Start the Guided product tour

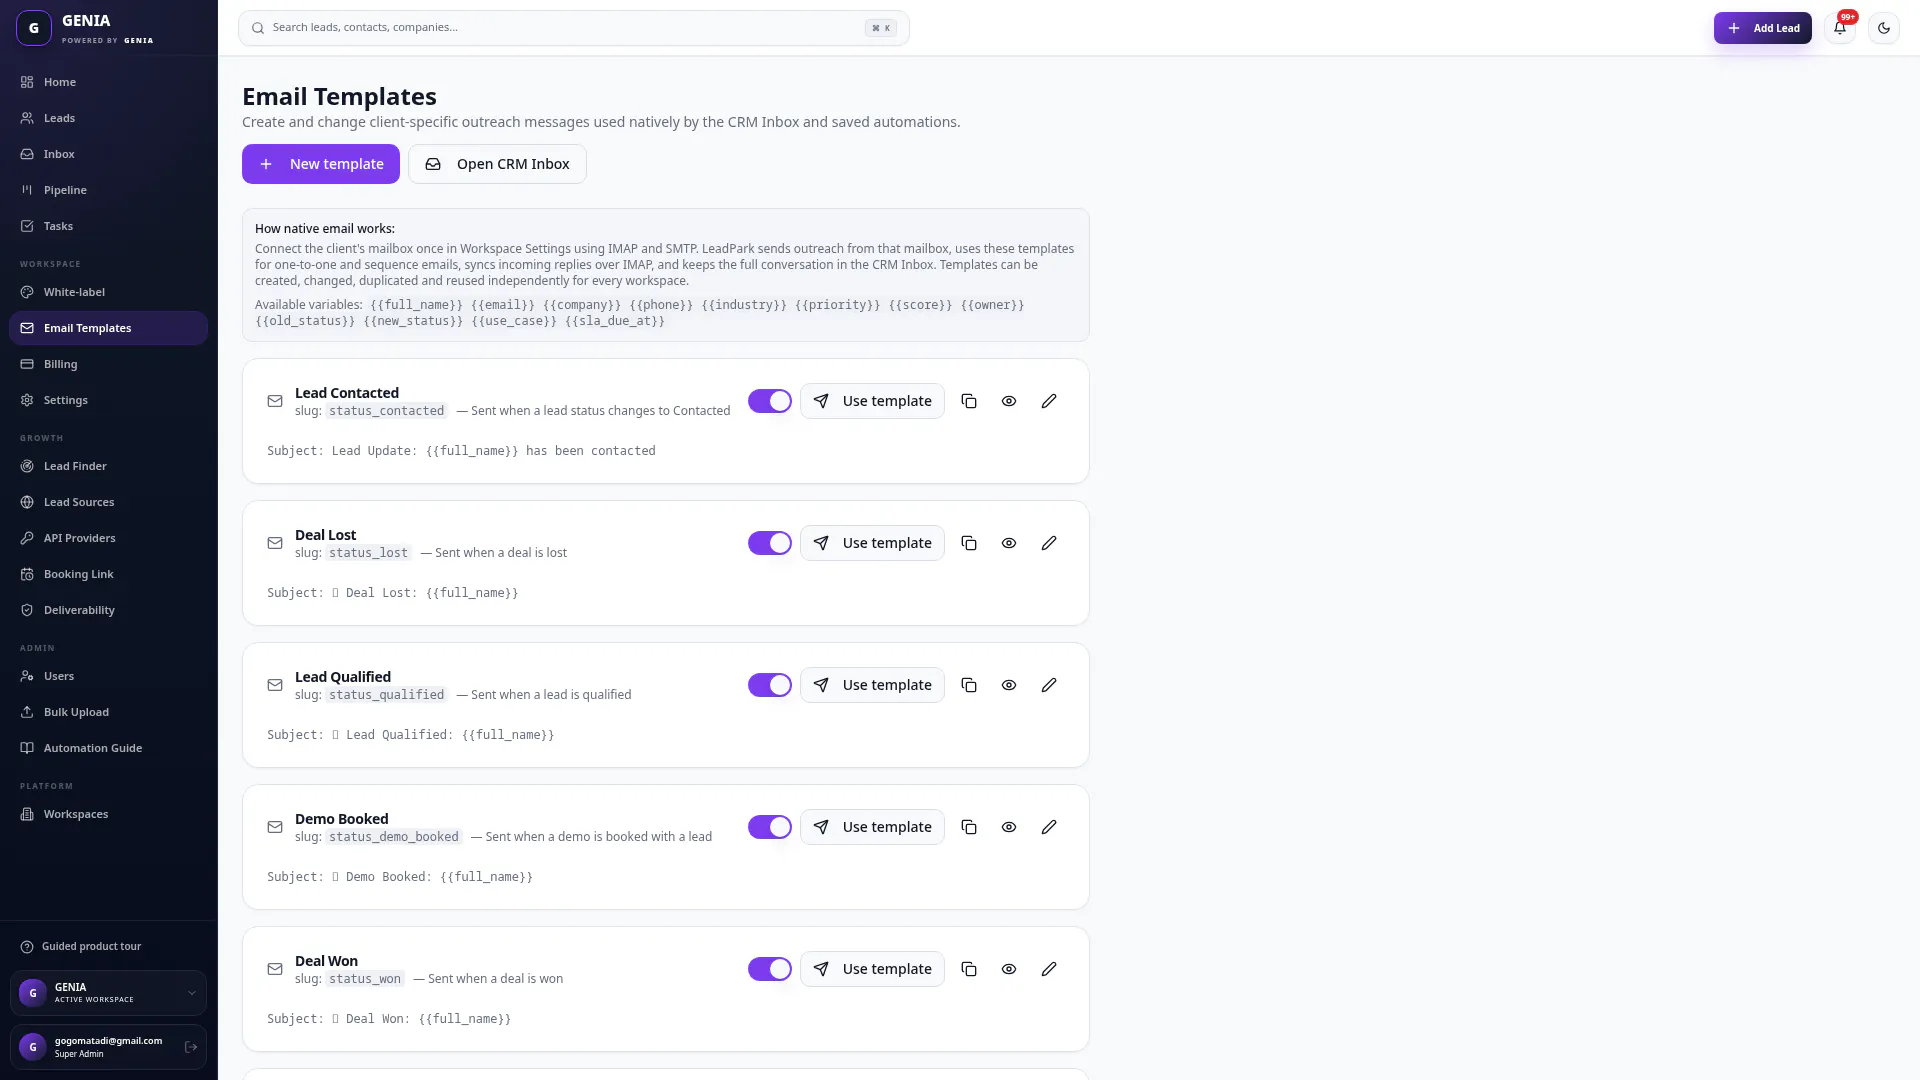coord(81,946)
